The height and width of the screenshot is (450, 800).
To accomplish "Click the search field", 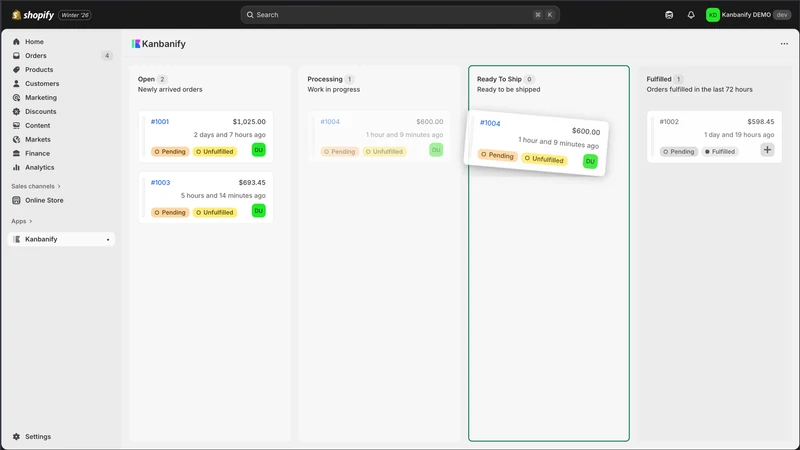I will [x=400, y=15].
